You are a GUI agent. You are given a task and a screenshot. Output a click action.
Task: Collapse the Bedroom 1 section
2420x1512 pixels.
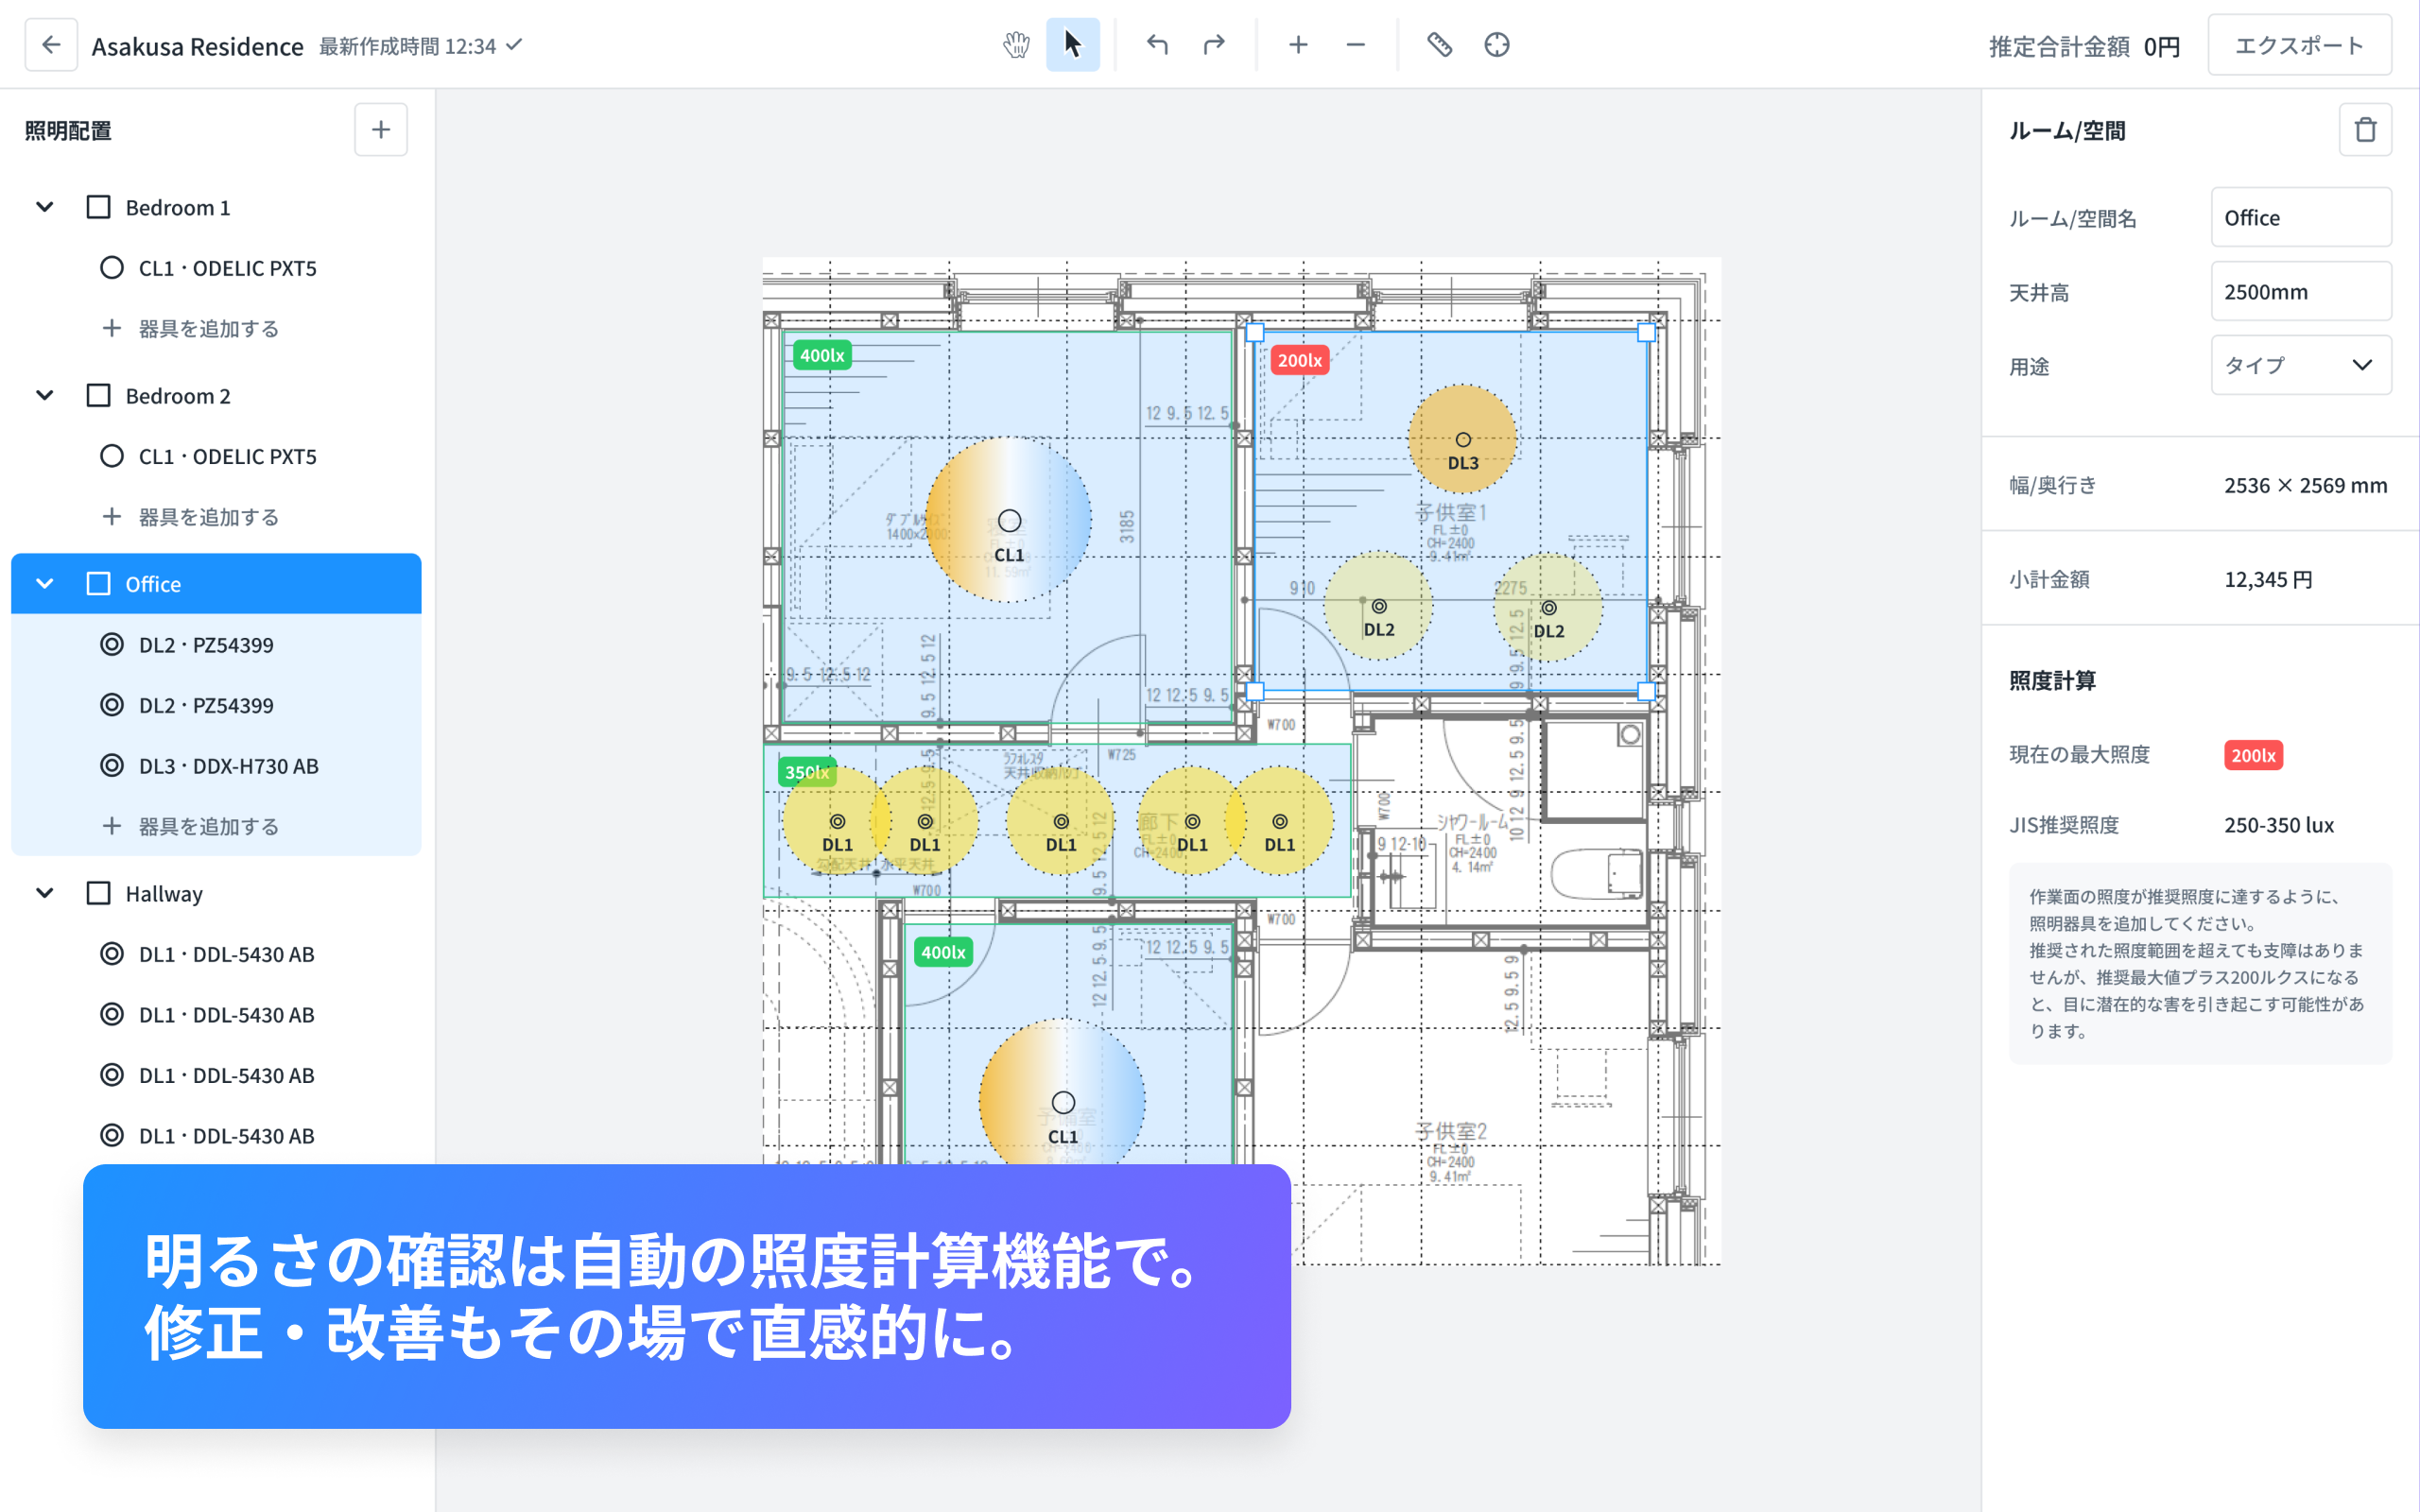pos(45,207)
